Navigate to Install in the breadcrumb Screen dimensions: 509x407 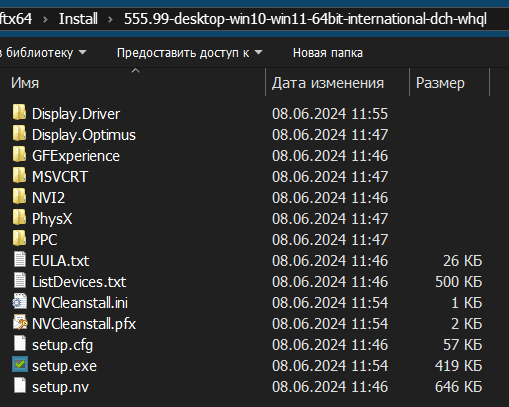point(78,19)
